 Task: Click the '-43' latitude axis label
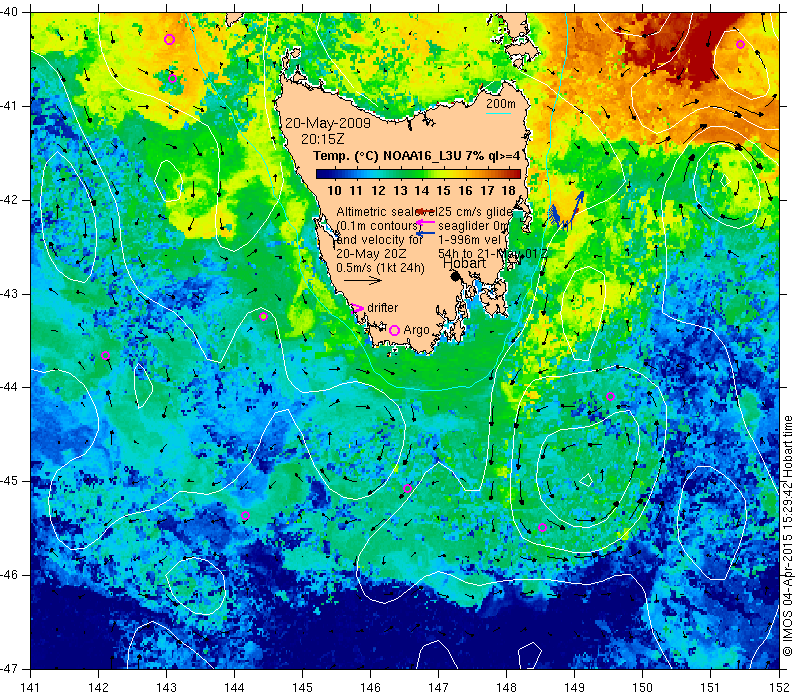click(9, 294)
